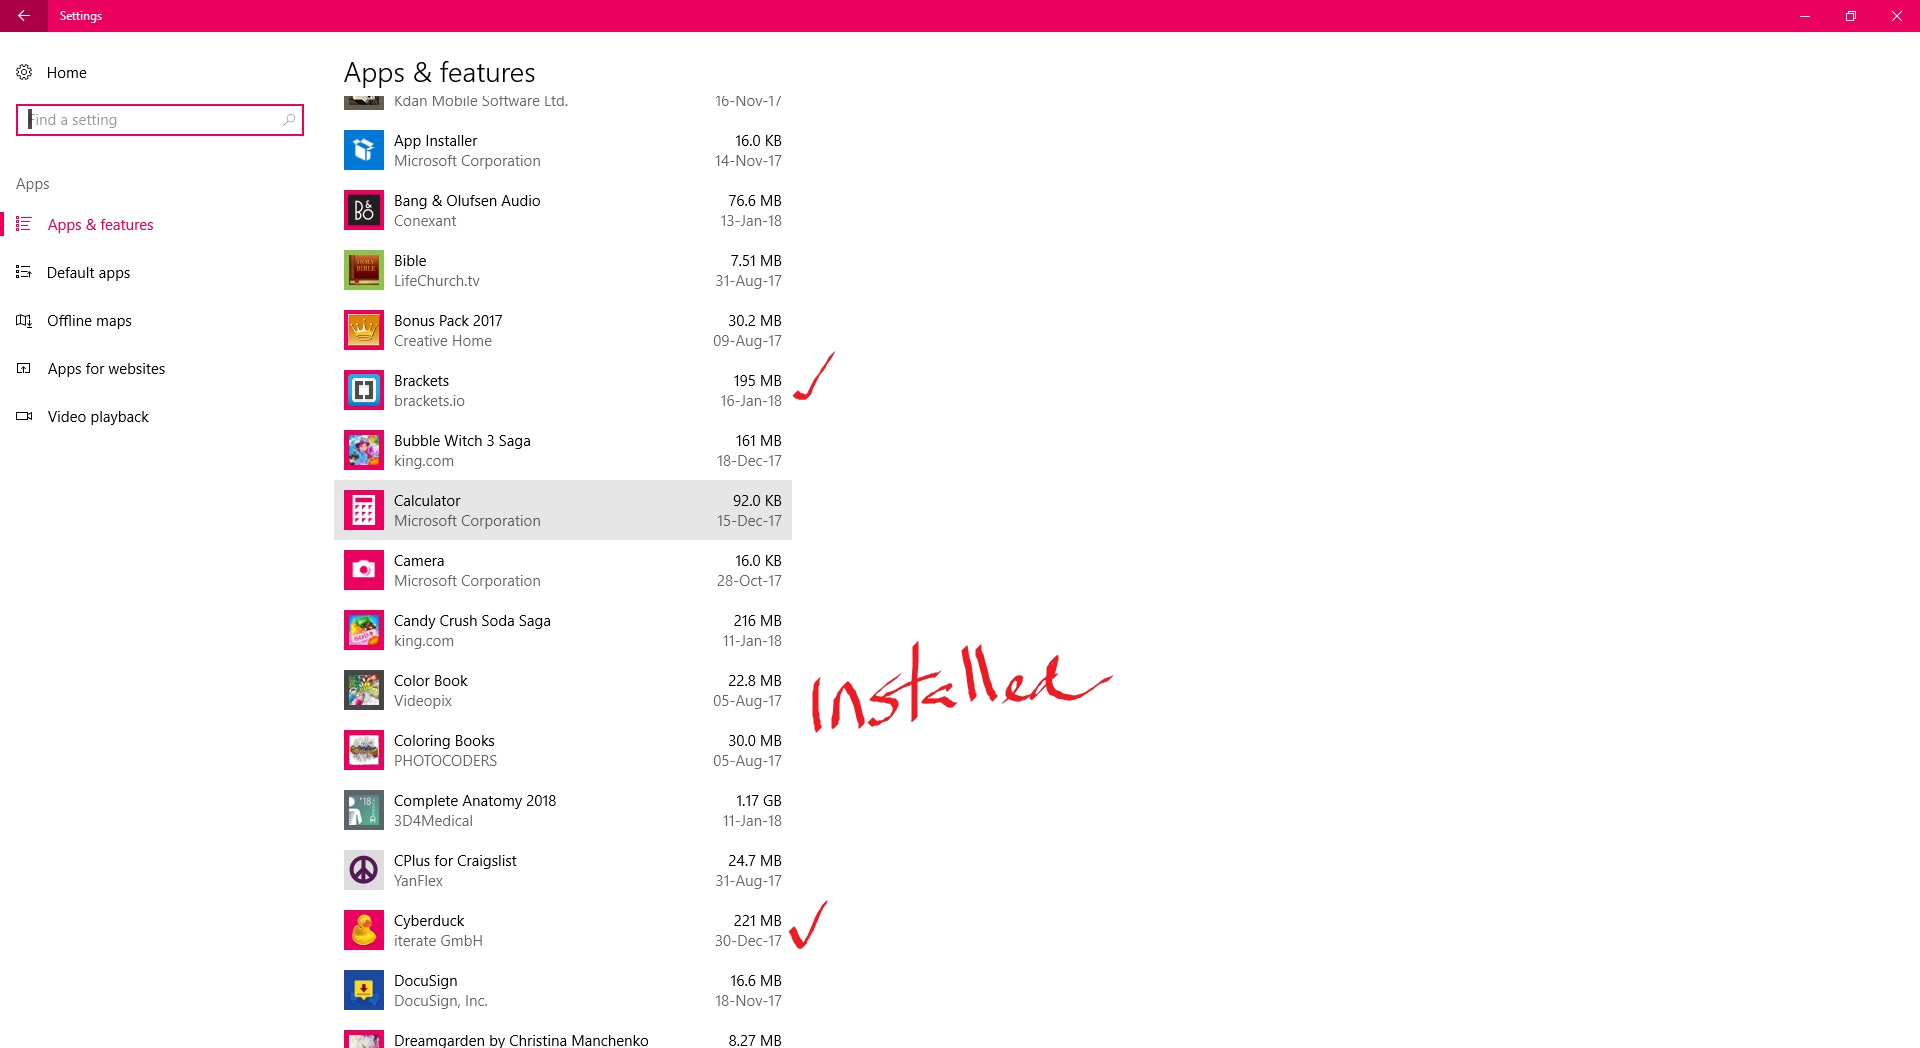Click the DocuSign, Inc. publisher text
Viewport: 1920px width, 1048px height.
coord(441,1001)
